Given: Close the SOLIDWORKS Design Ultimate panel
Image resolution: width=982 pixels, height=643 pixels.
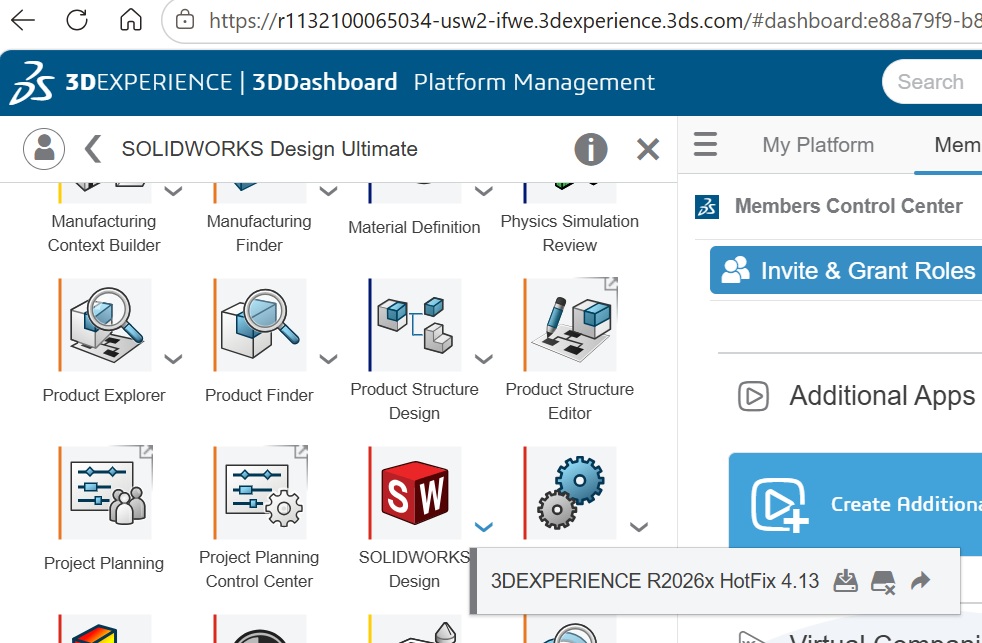Looking at the screenshot, I should (x=648, y=149).
